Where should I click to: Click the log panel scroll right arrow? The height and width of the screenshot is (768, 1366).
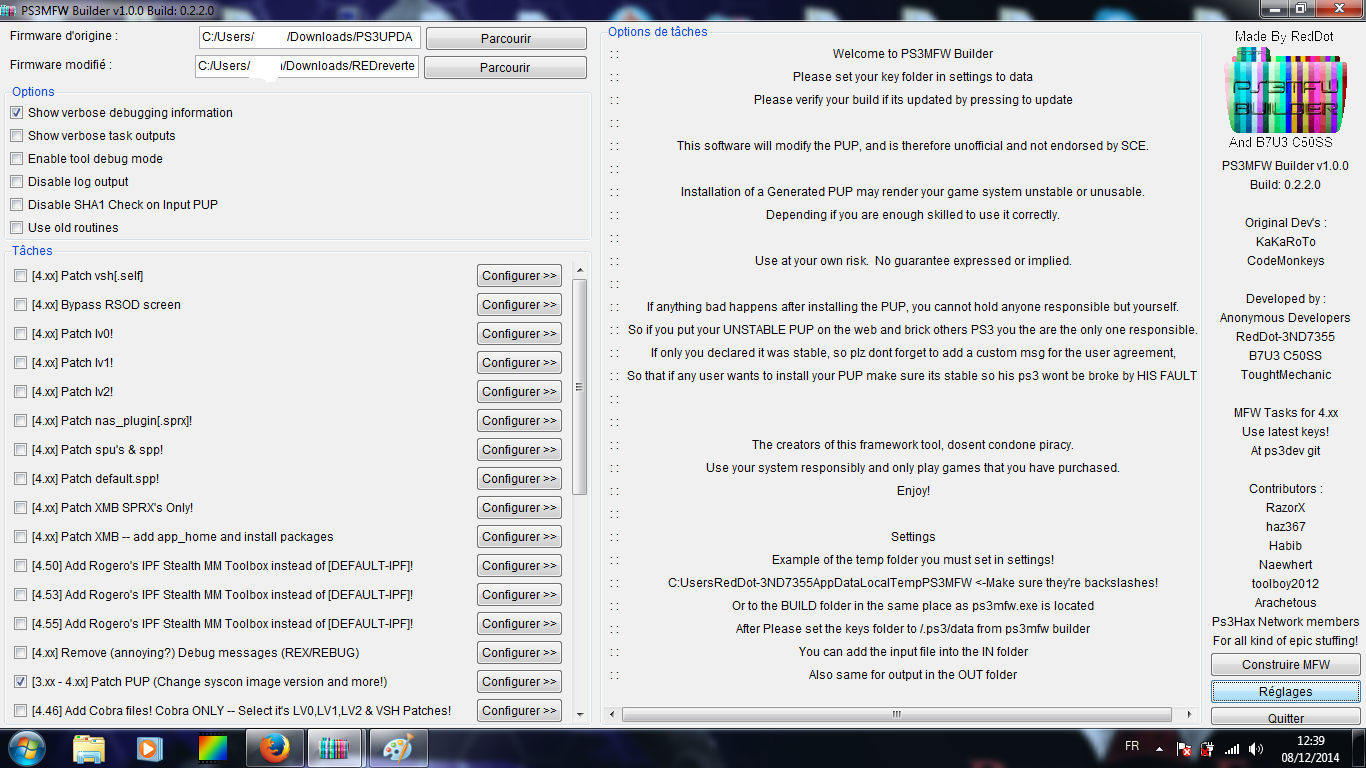click(1189, 715)
